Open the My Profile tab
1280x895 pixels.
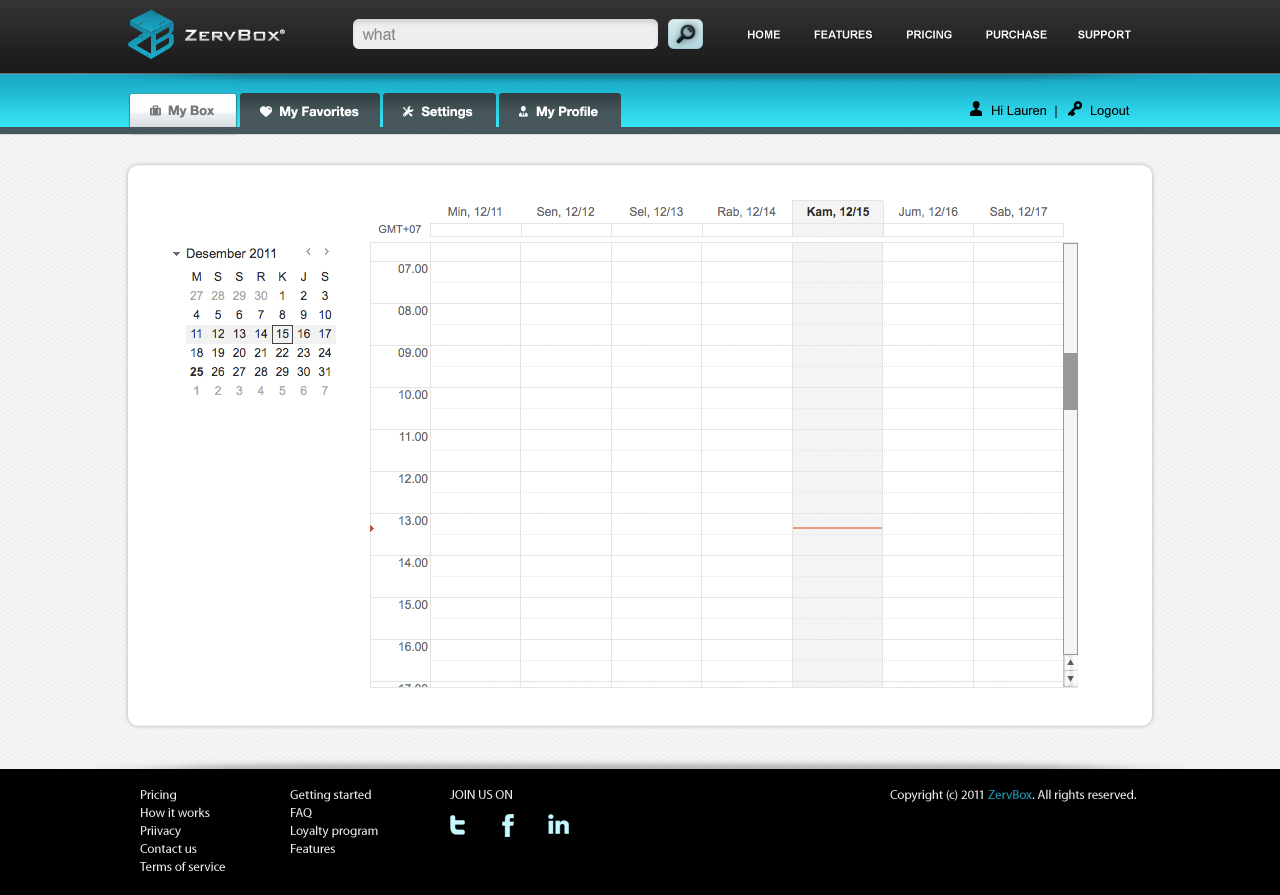tap(559, 111)
